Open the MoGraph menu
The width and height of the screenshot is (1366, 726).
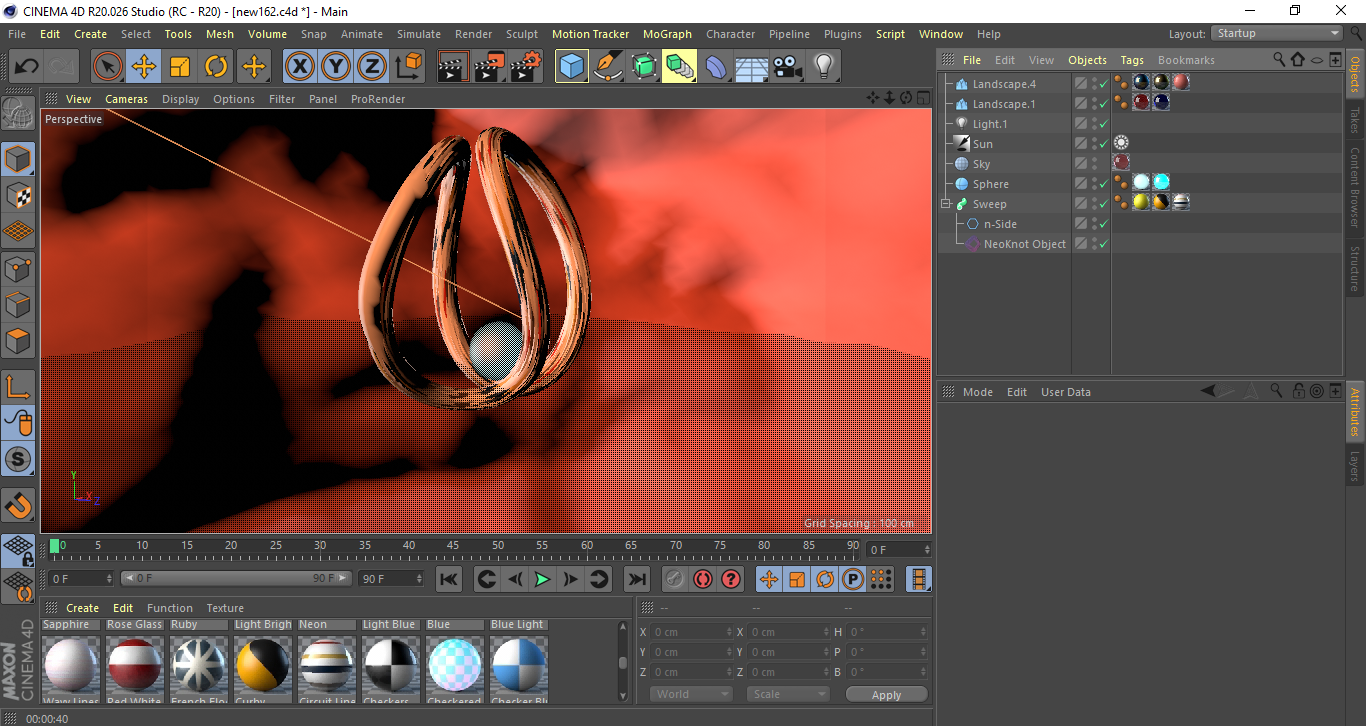pyautogui.click(x=667, y=34)
